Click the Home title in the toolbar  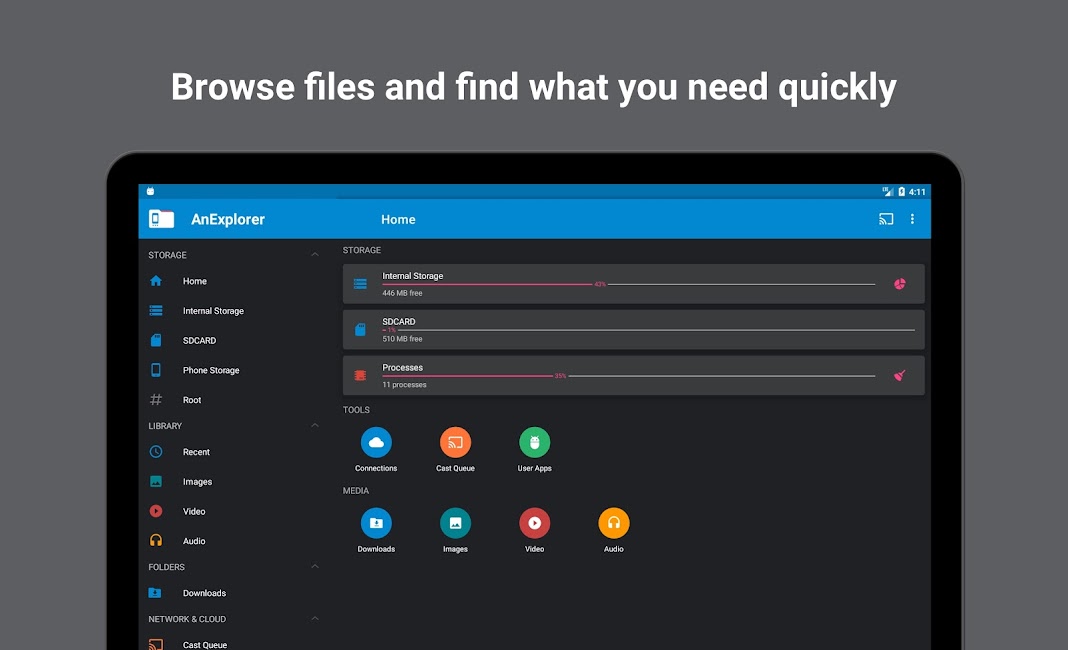398,219
